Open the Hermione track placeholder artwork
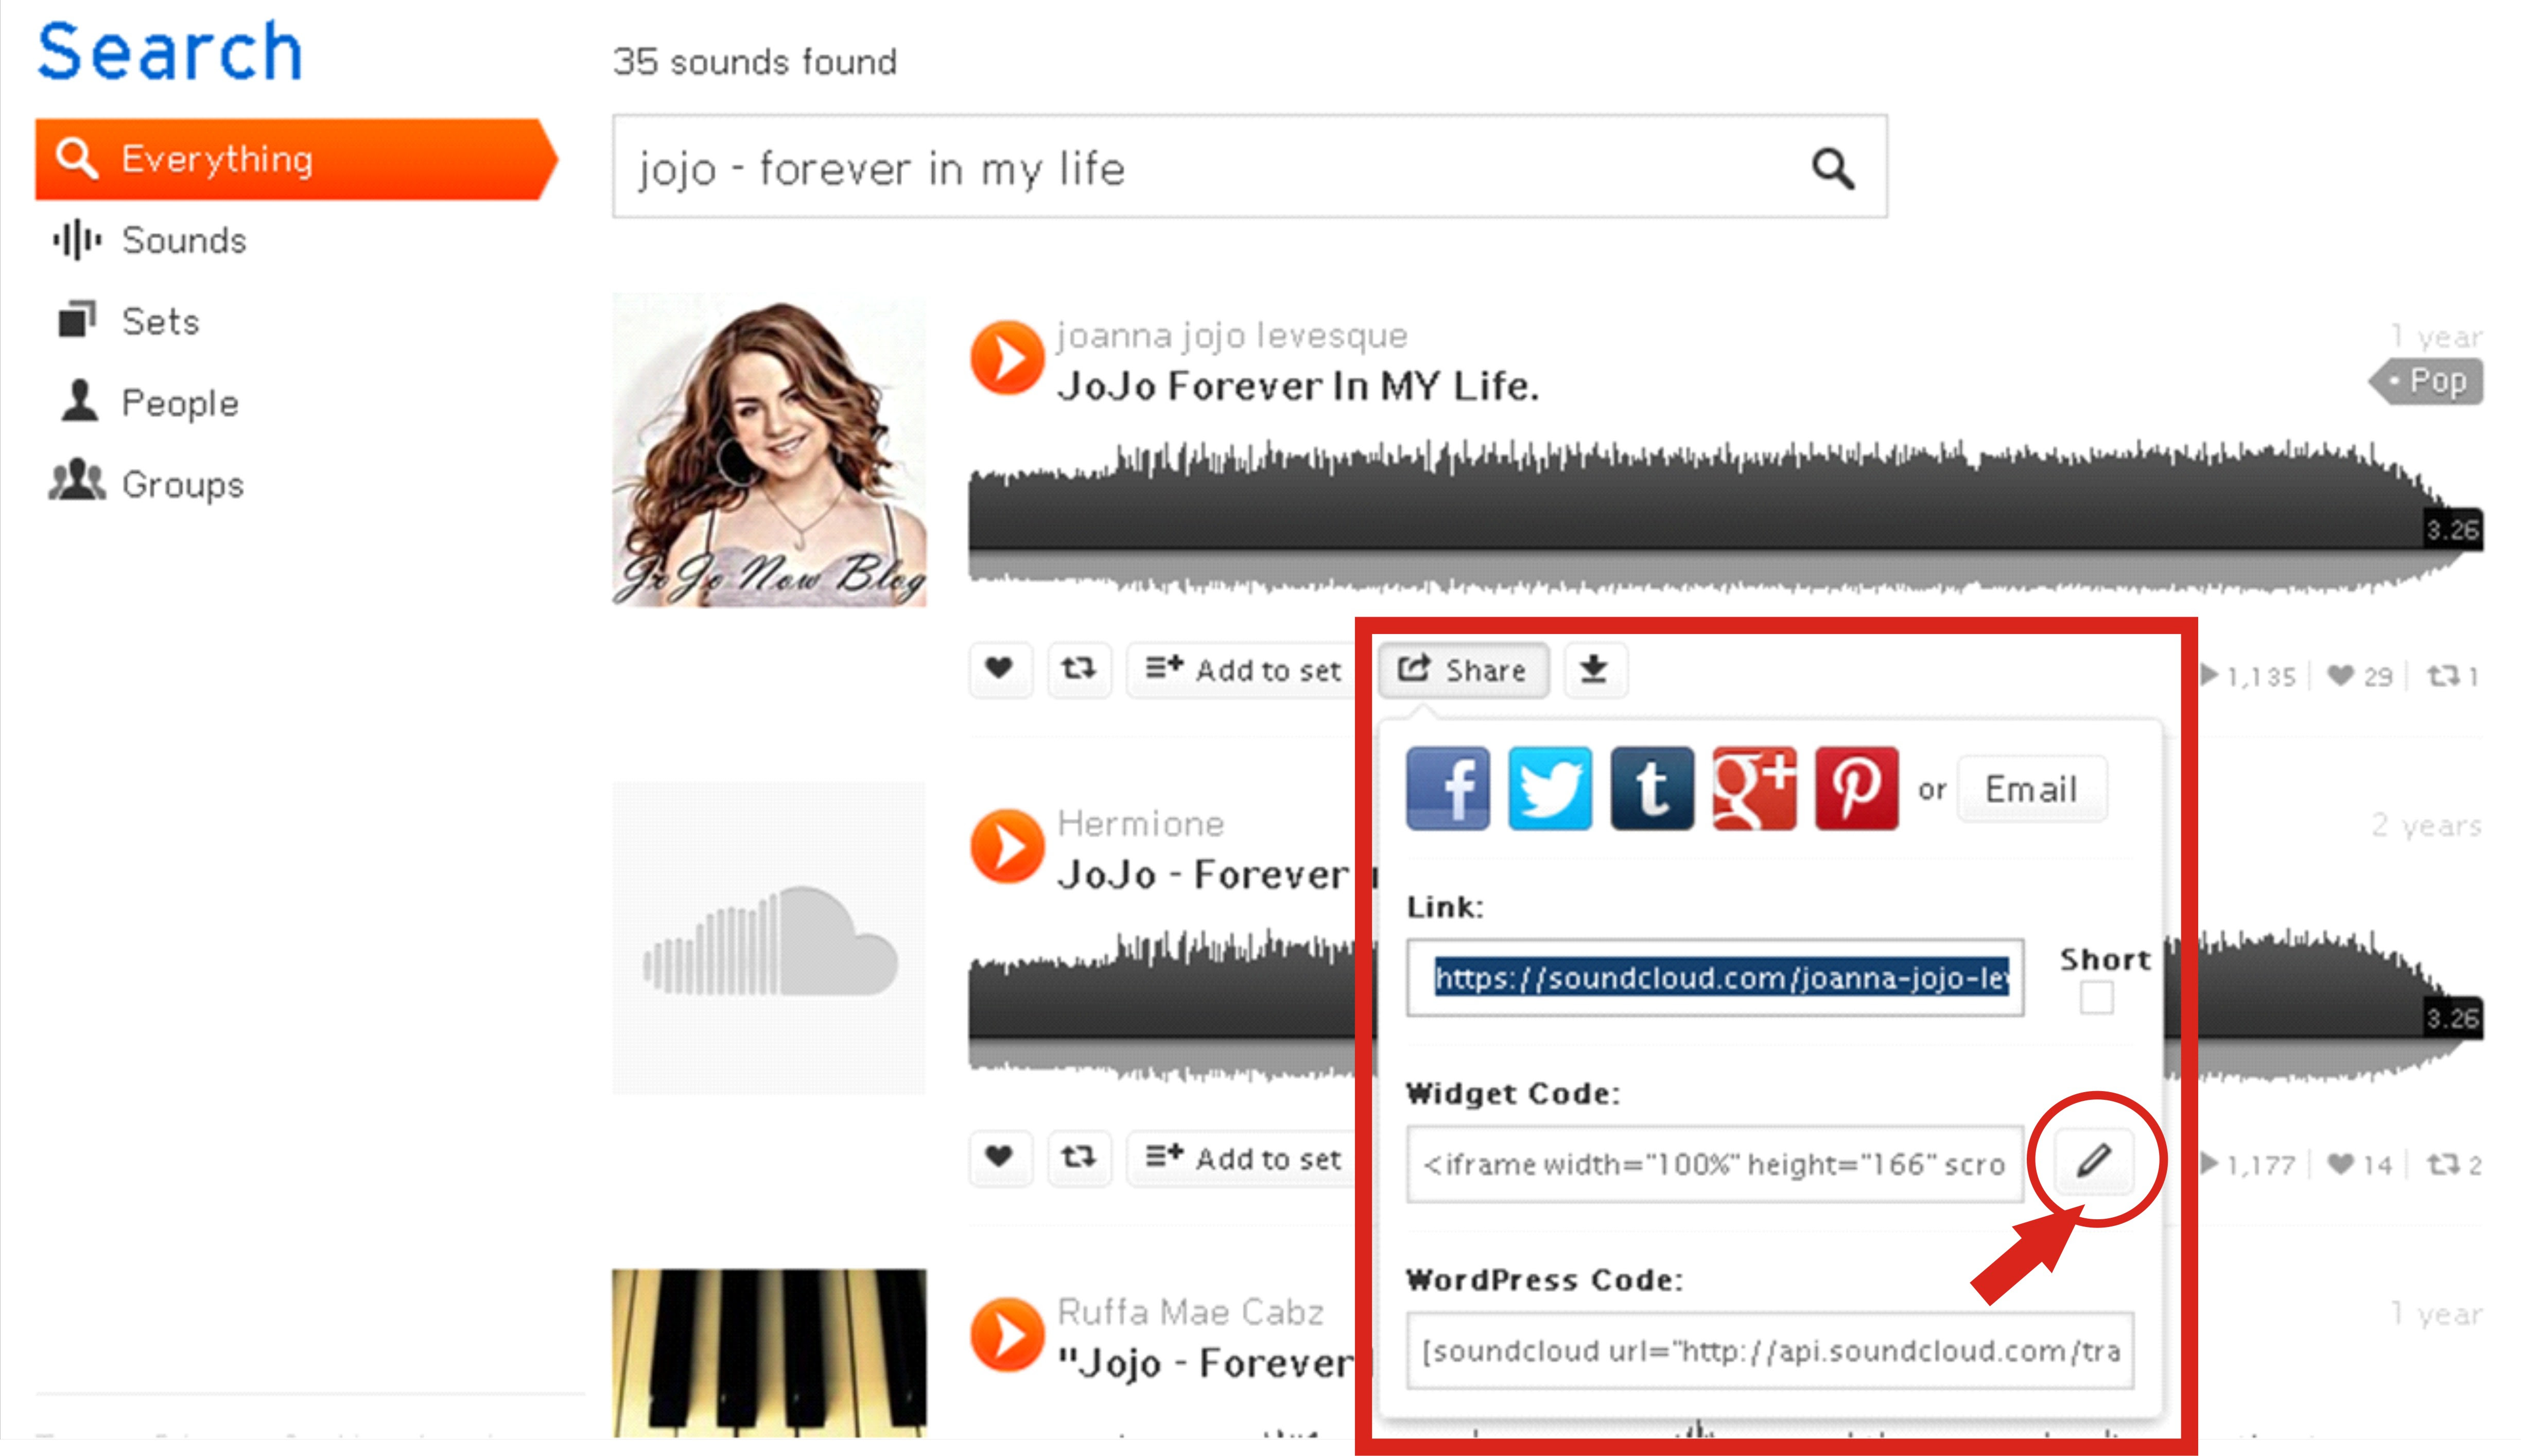 [x=769, y=938]
